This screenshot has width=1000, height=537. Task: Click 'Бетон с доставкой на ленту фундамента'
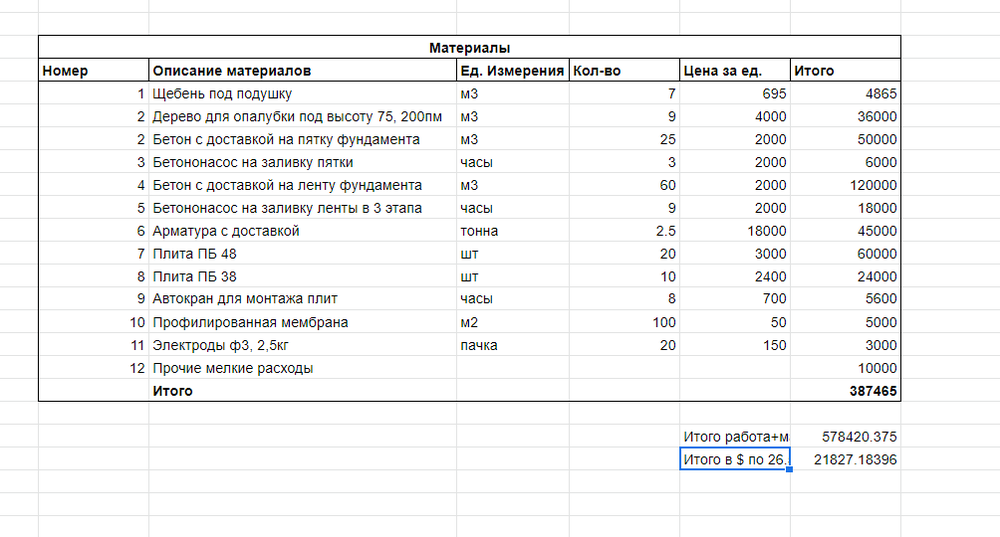pos(303,185)
